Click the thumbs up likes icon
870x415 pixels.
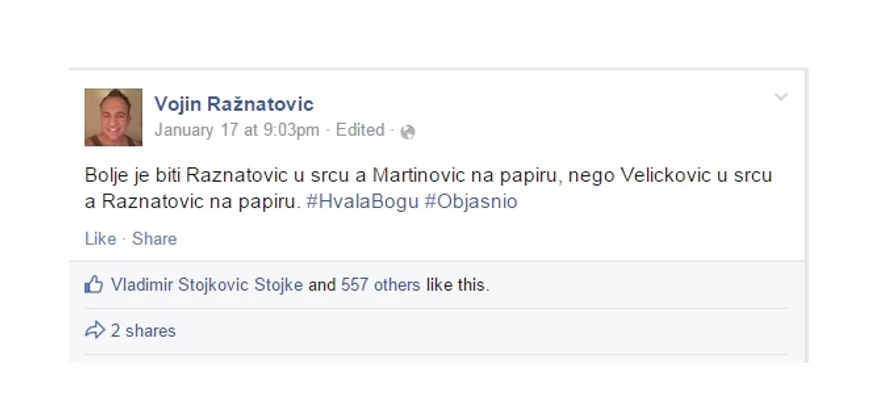pos(94,285)
